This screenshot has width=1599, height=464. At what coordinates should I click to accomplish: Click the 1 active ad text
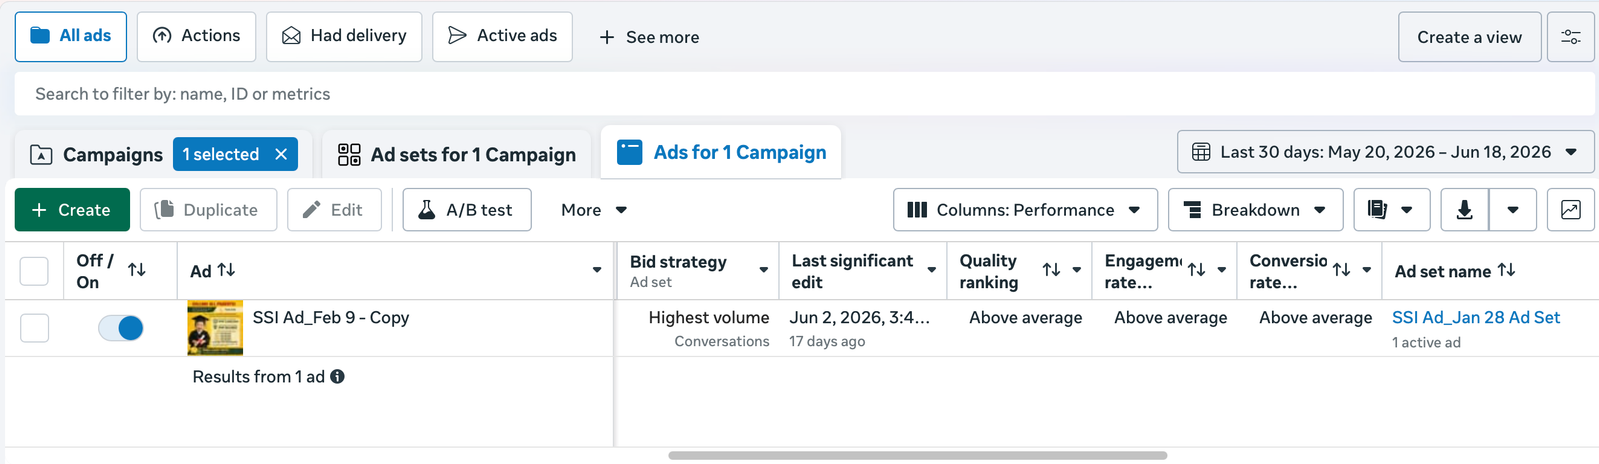tap(1426, 343)
